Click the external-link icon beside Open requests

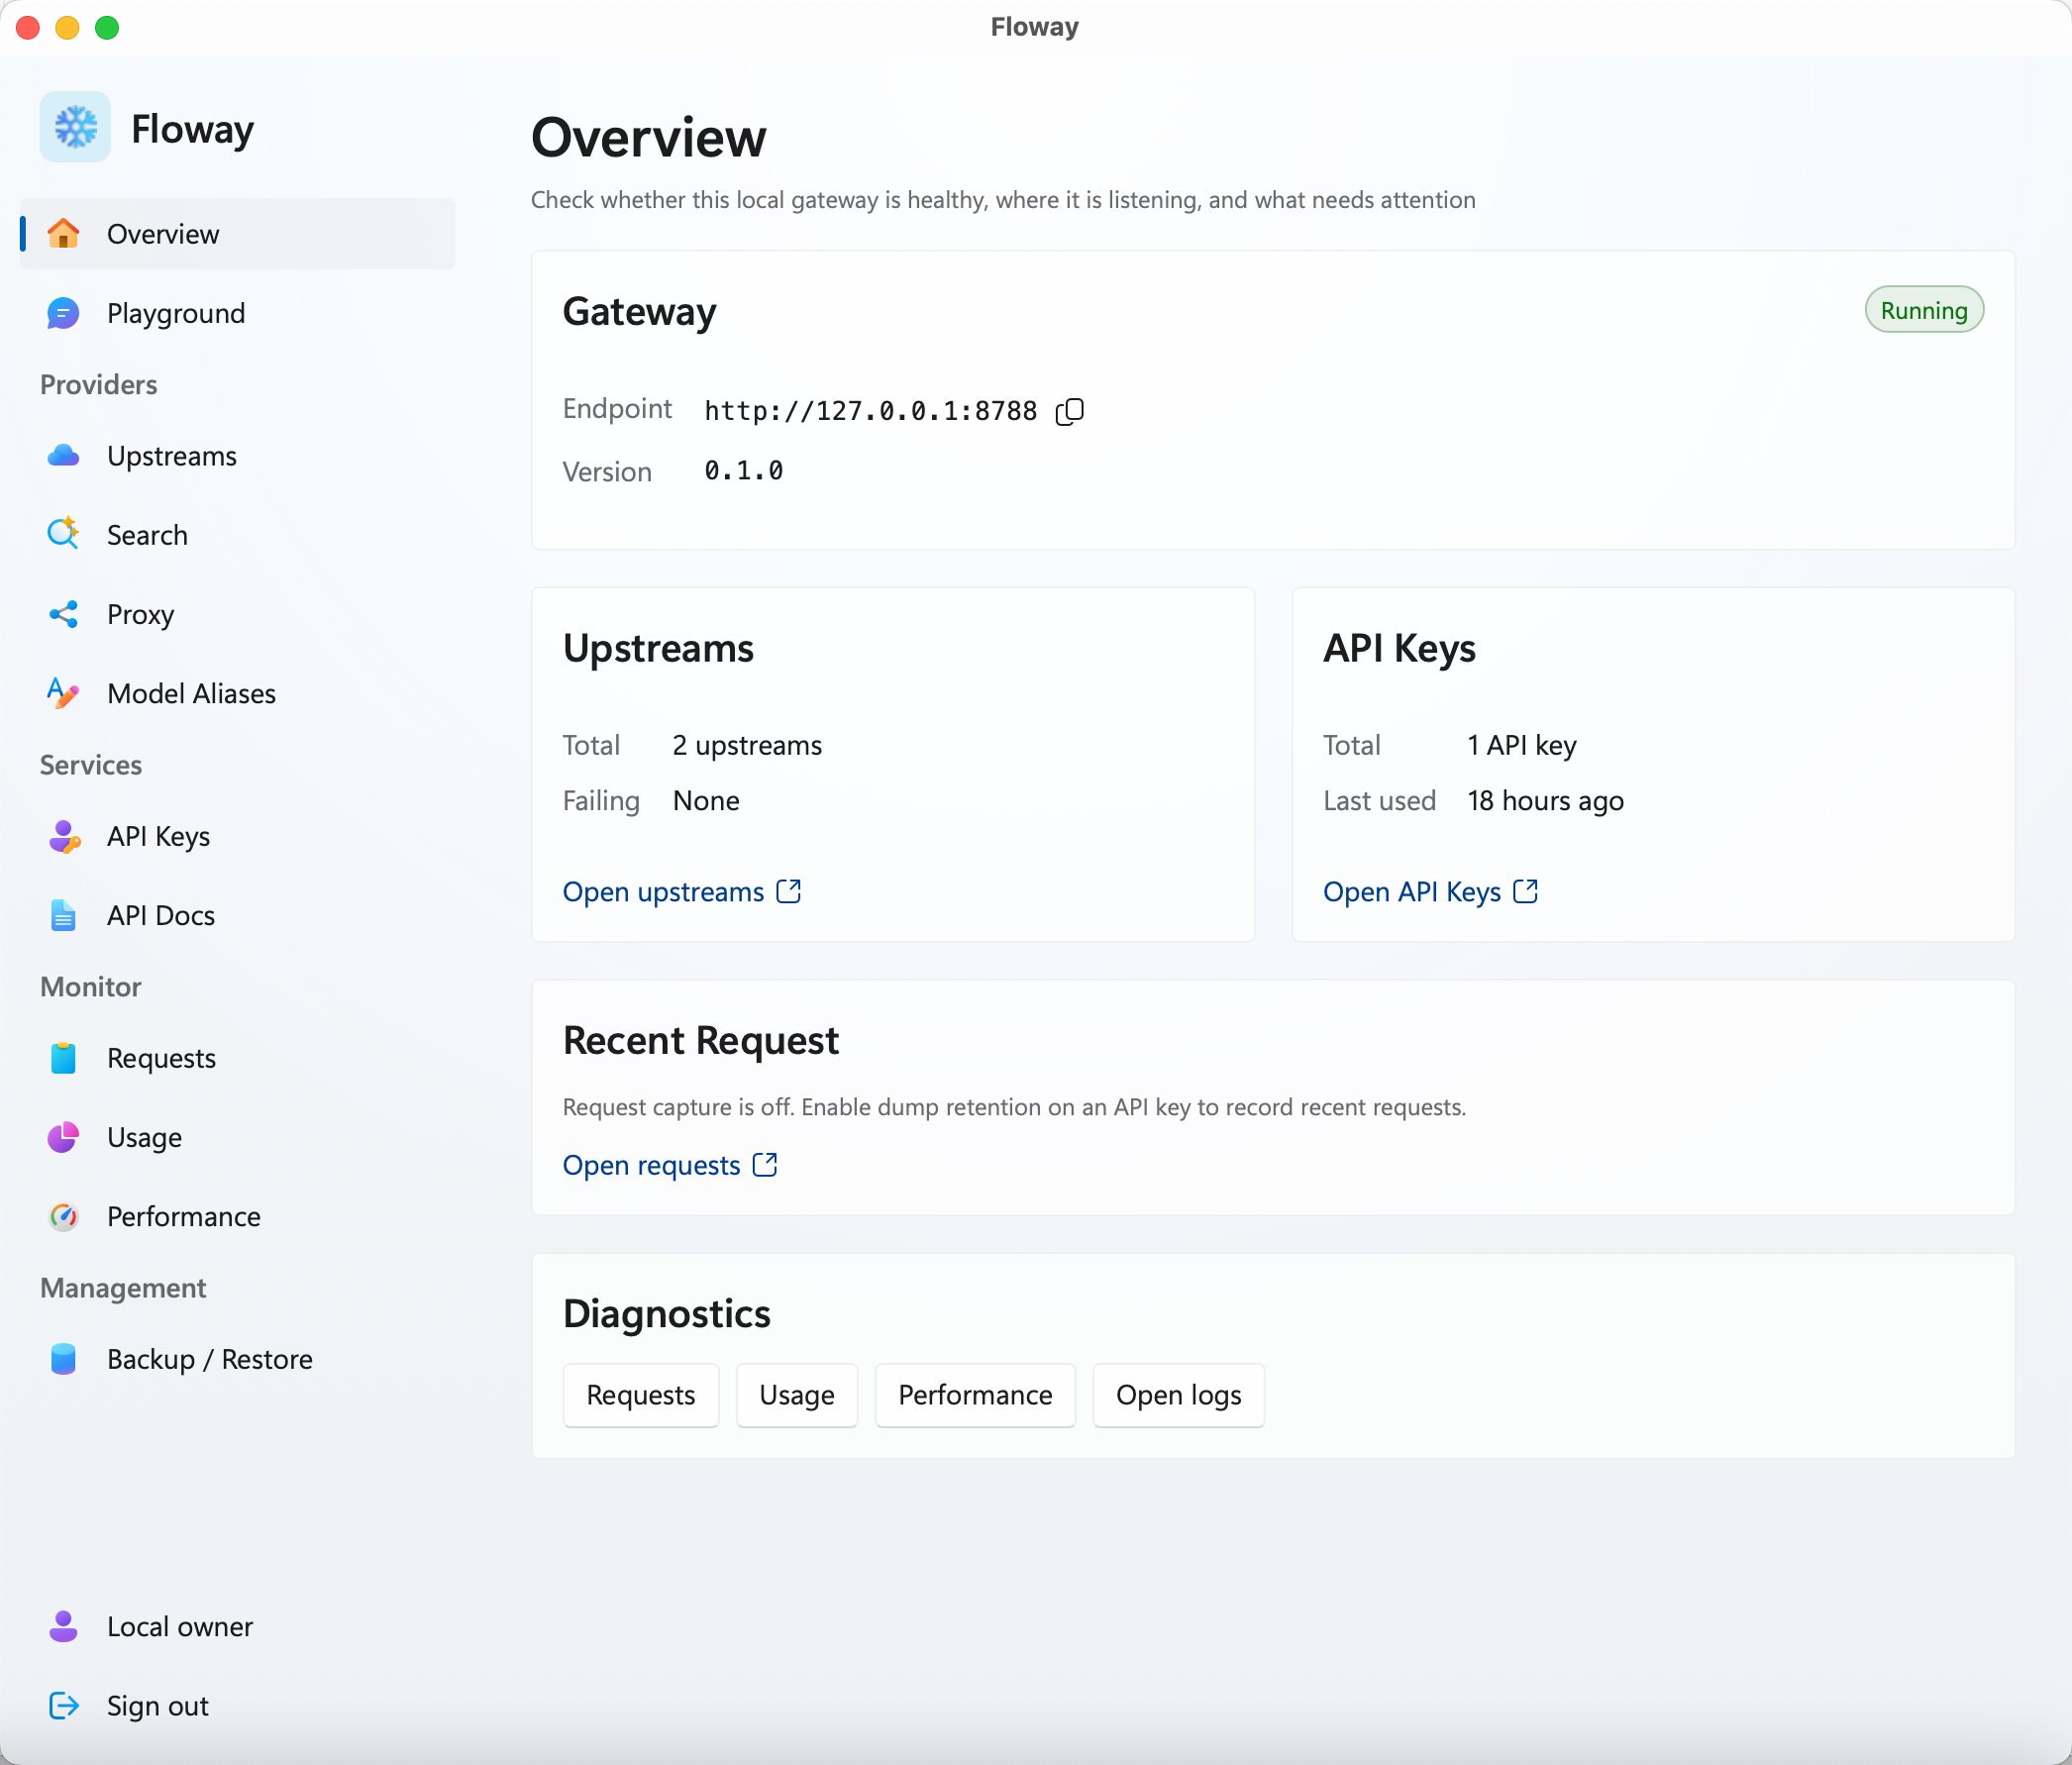point(765,1164)
